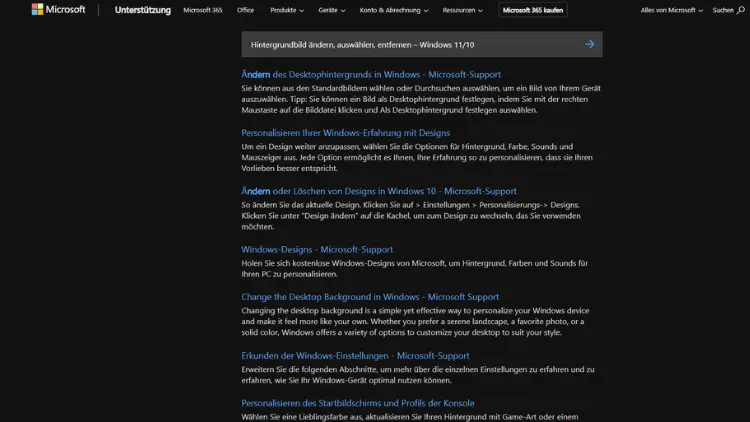Open Personalisieren des Startbildschirms und Profils result
This screenshot has width=750, height=422.
[358, 403]
